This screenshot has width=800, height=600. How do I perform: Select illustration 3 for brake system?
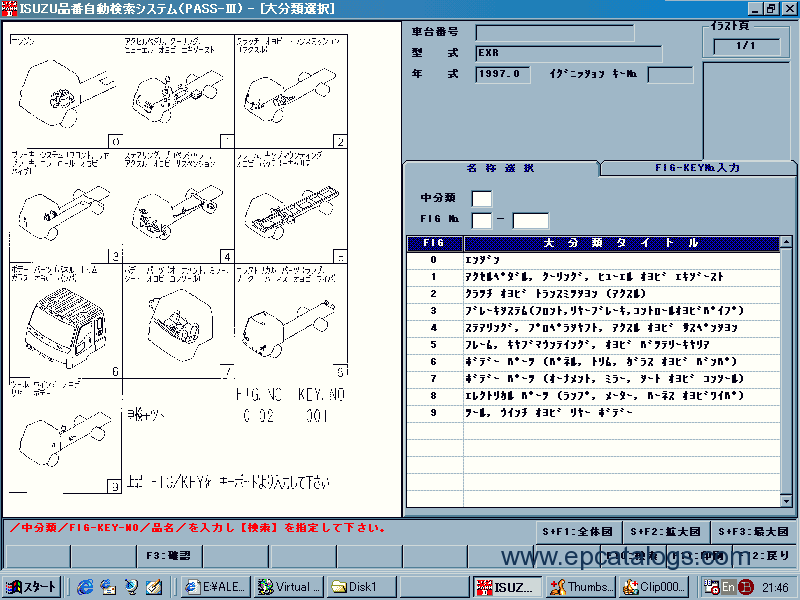point(65,207)
